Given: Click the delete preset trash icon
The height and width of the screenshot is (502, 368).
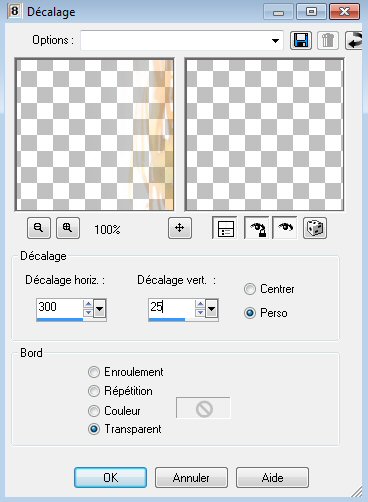Looking at the screenshot, I should coord(328,41).
